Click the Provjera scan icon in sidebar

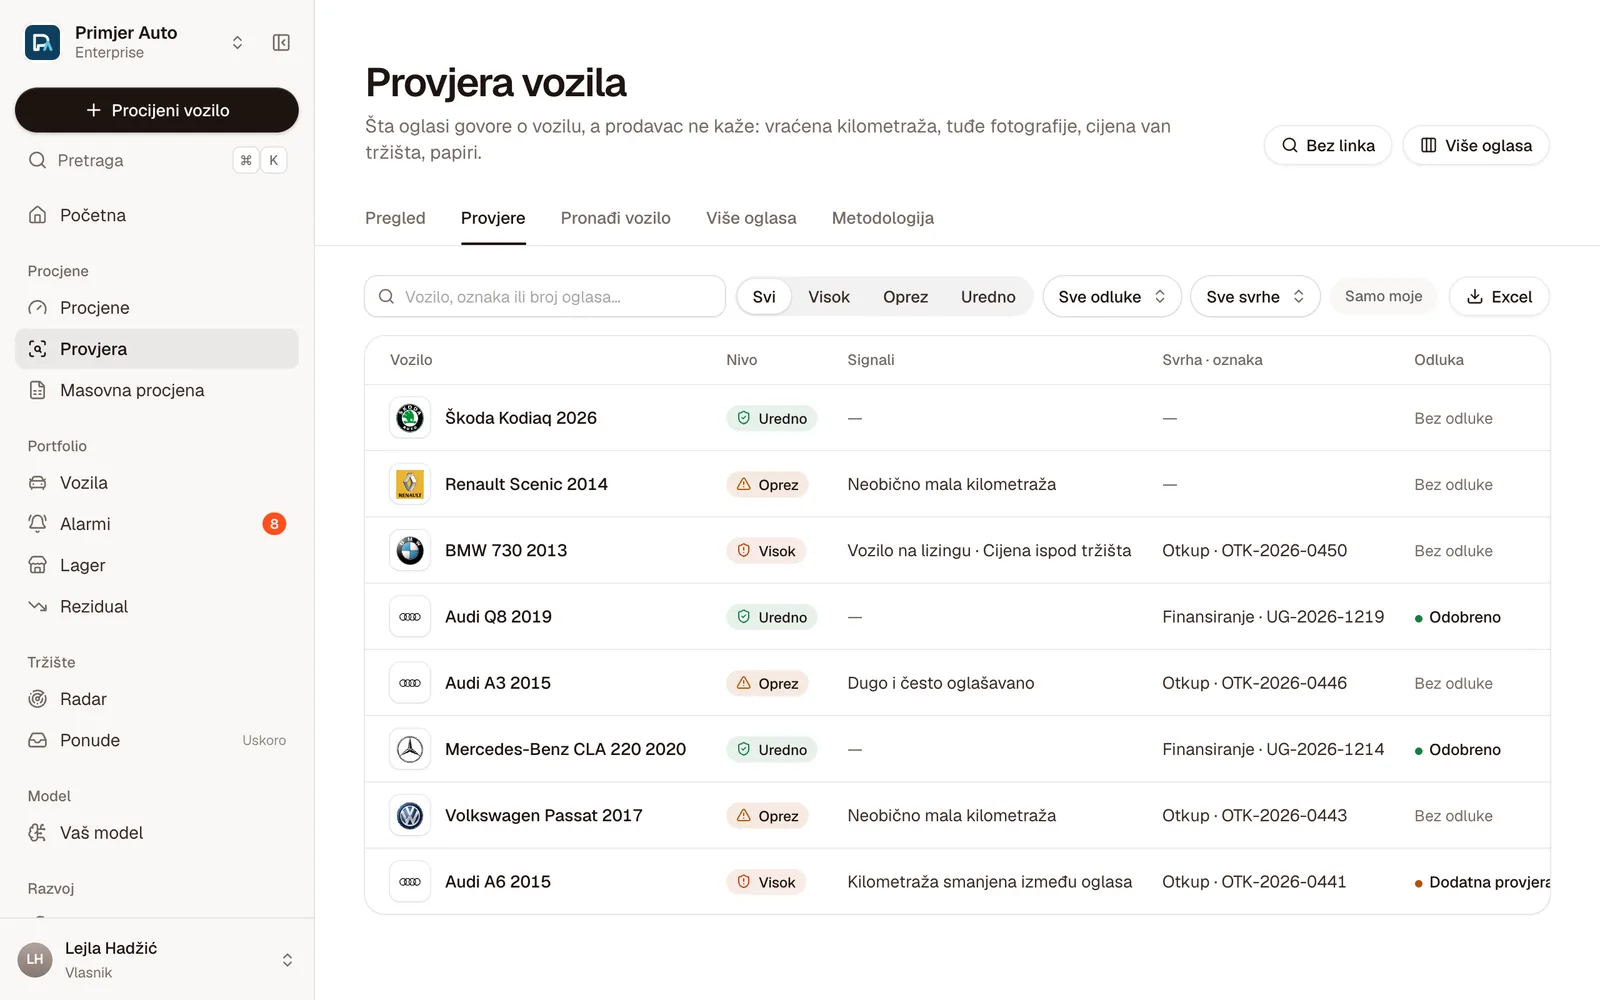click(x=38, y=349)
